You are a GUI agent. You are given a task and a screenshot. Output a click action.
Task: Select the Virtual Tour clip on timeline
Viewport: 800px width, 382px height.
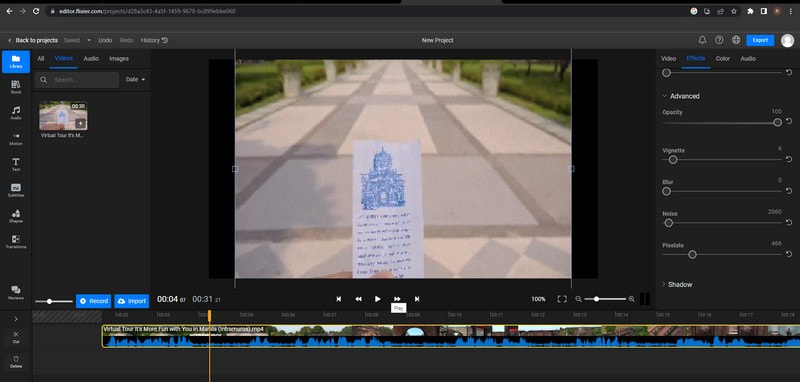pos(451,337)
